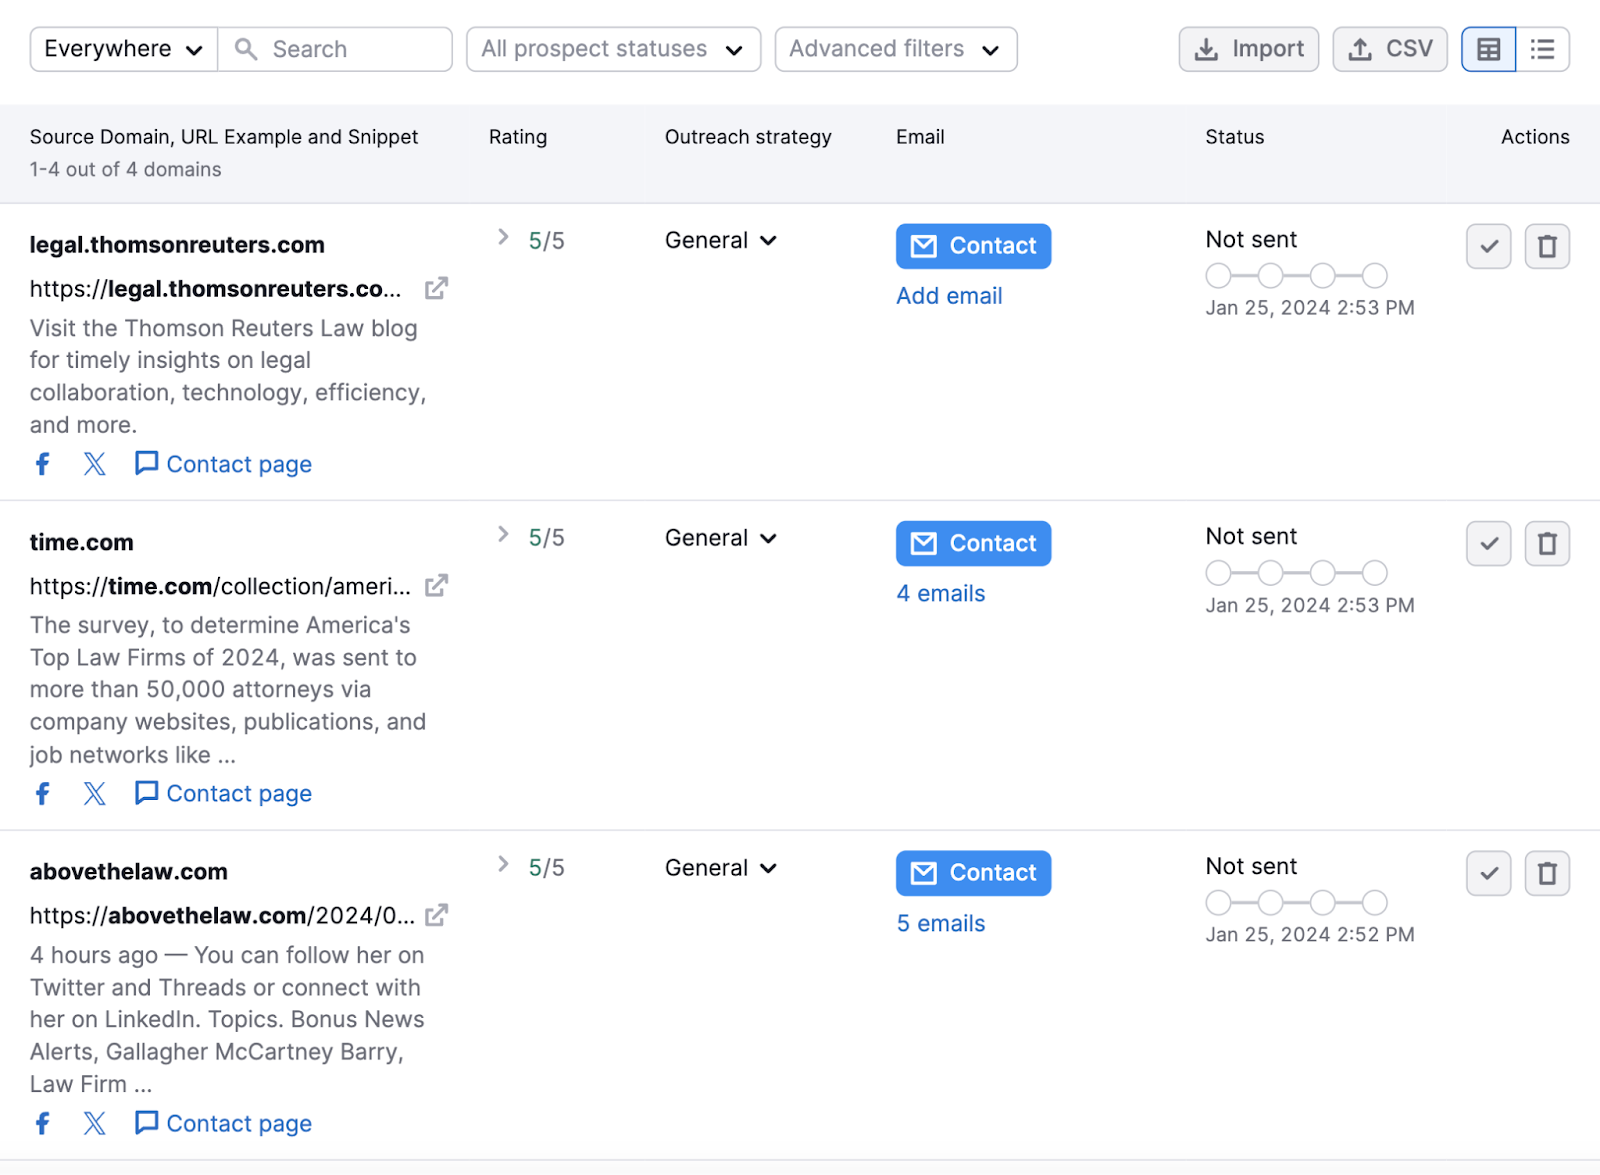
Task: Mark time.com done with the checkmark
Action: (x=1488, y=543)
